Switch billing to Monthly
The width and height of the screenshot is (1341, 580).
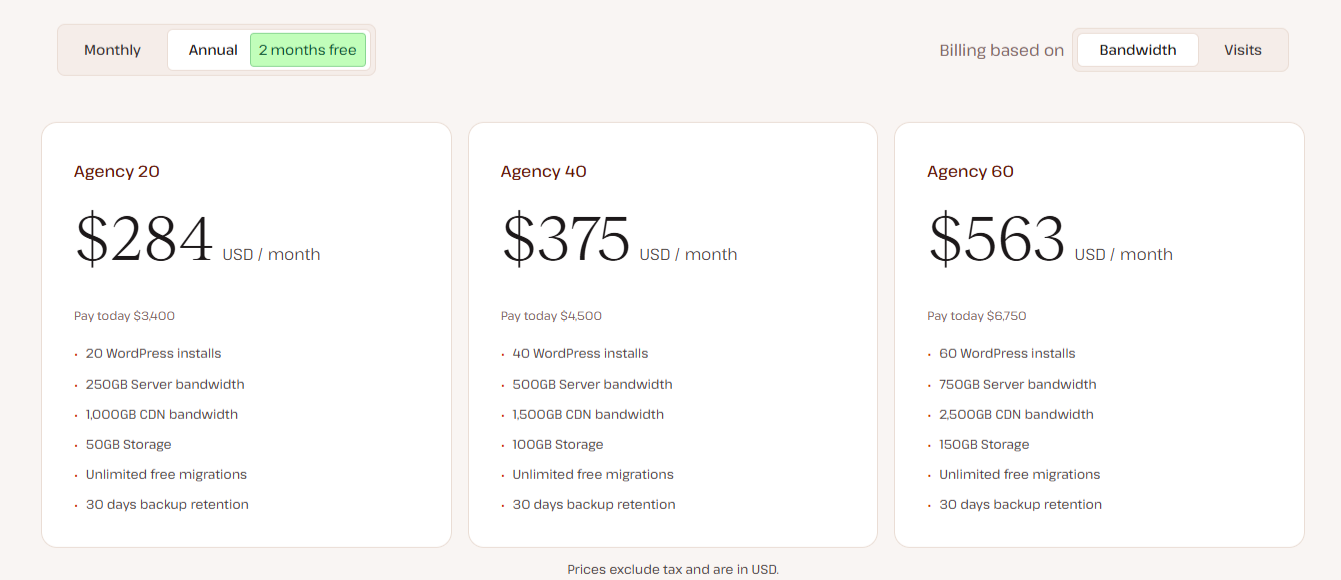tap(112, 50)
